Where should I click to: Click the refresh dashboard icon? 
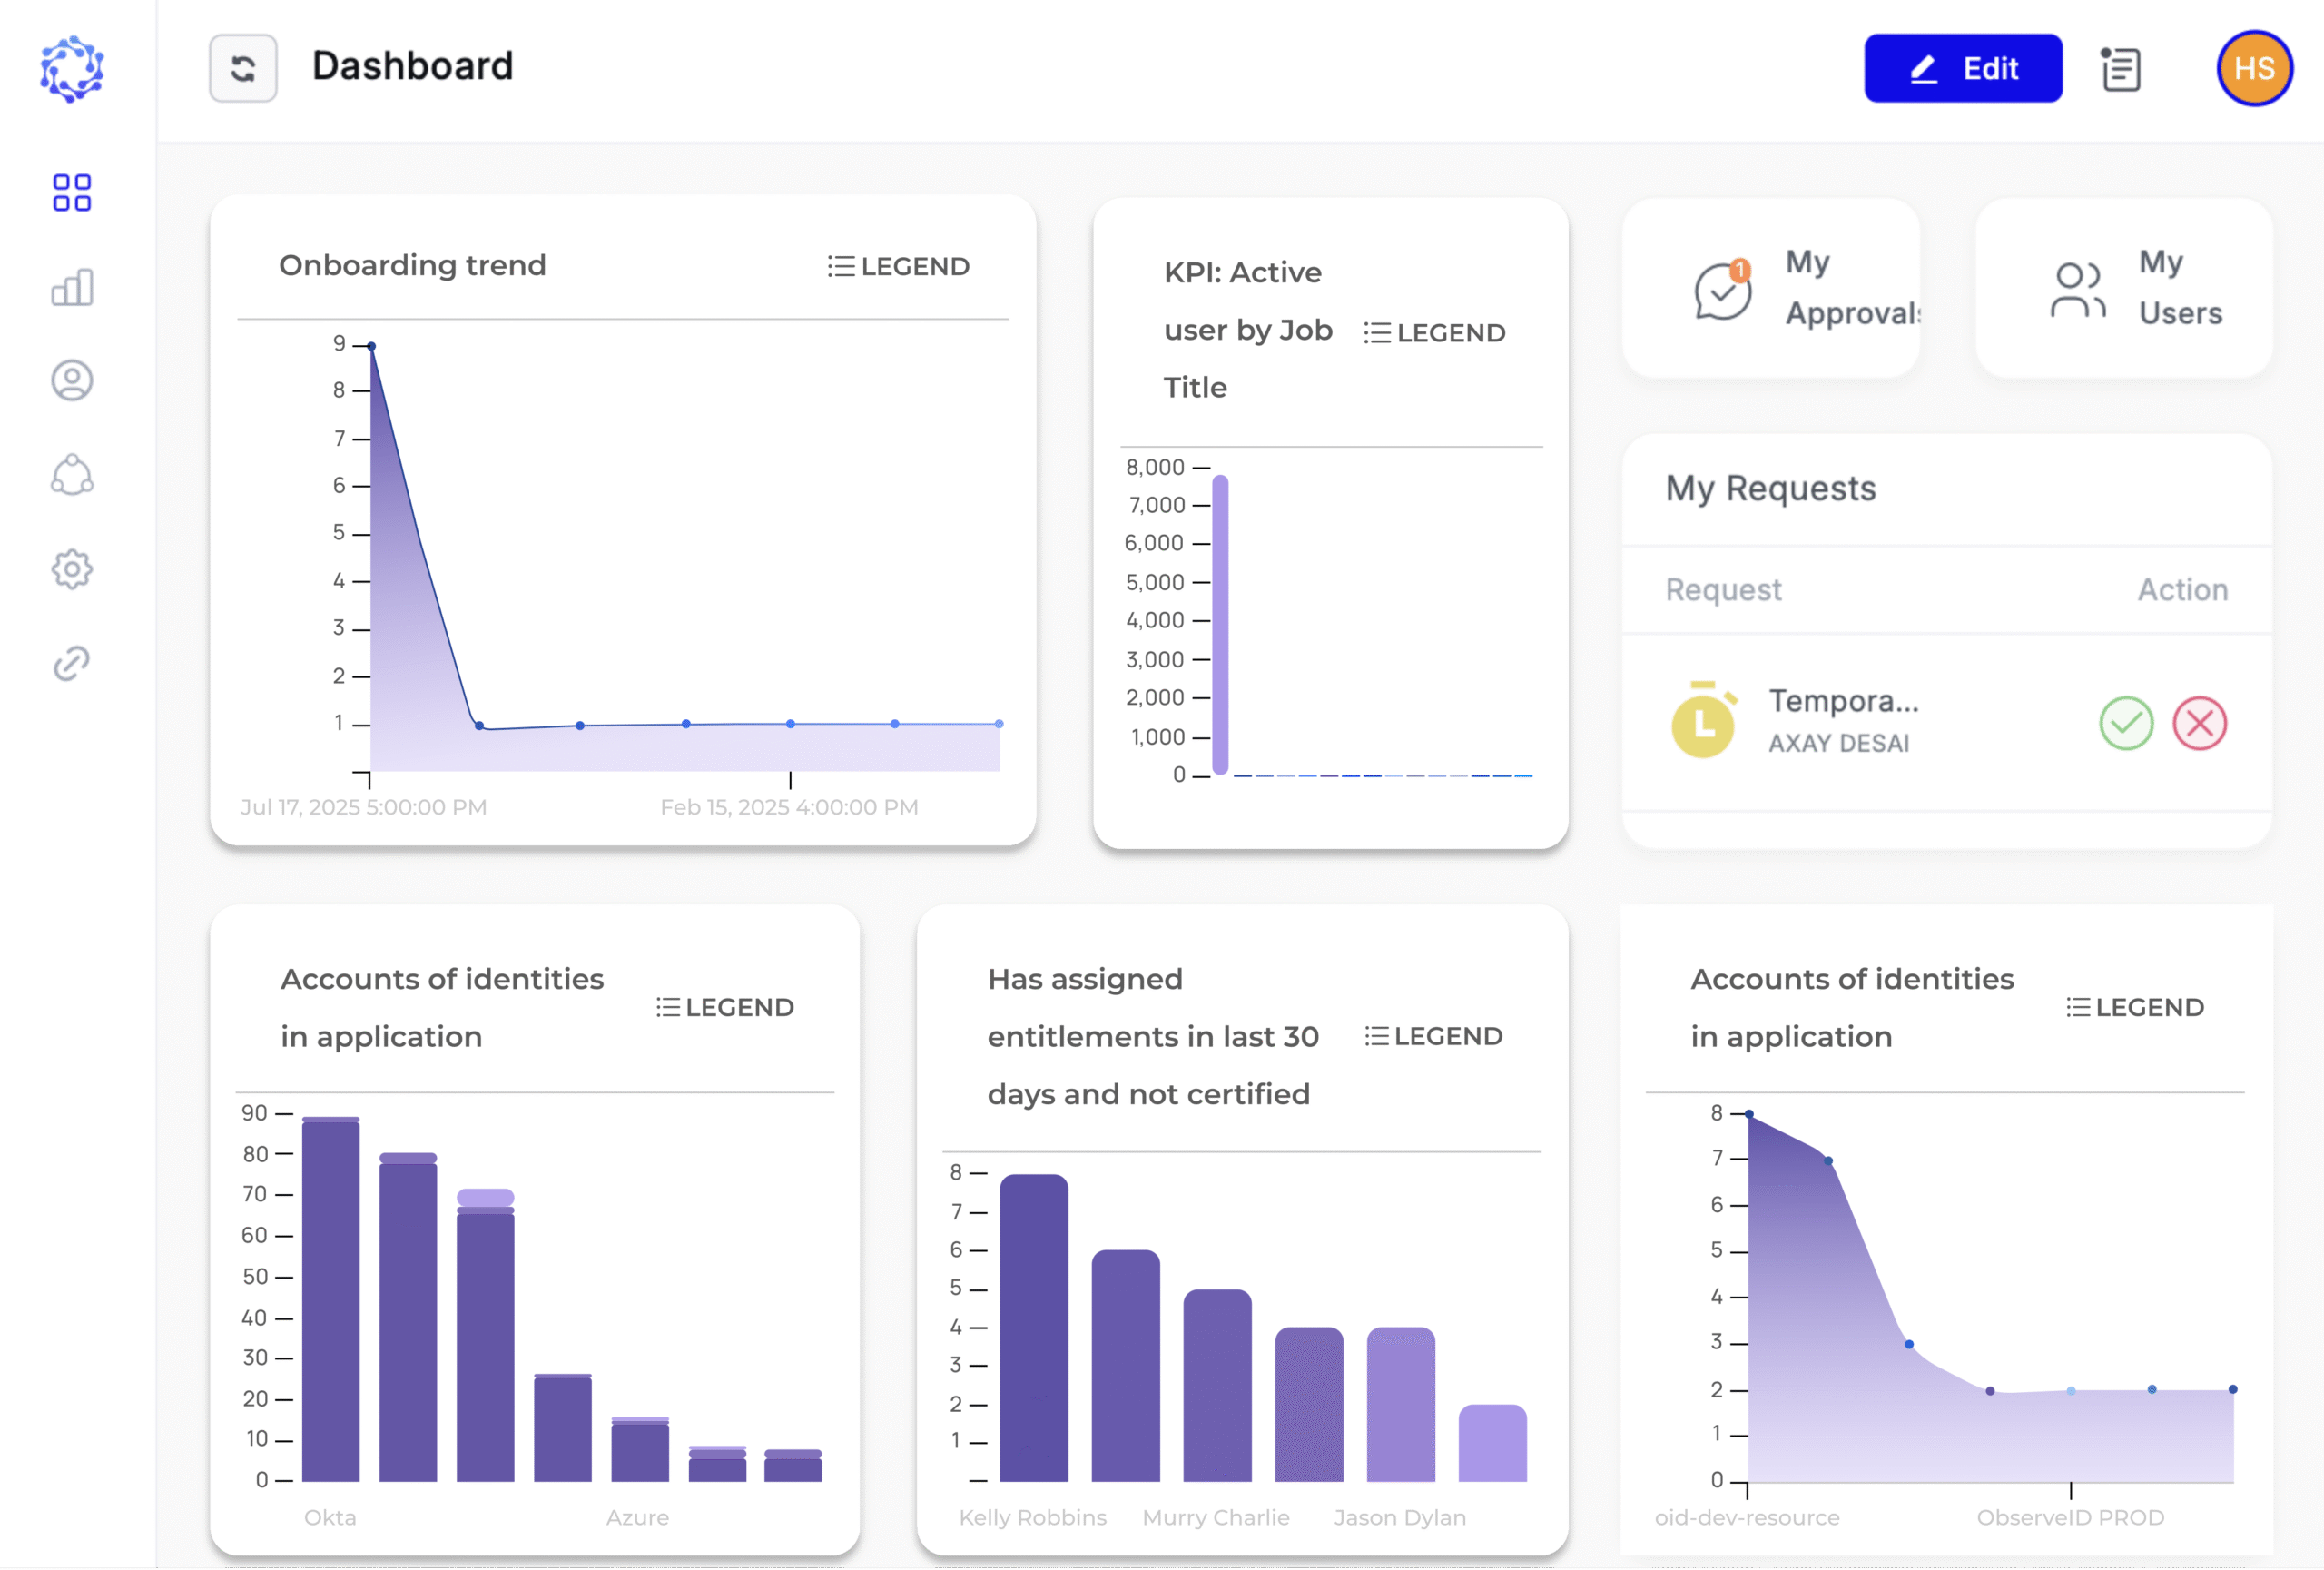(243, 69)
